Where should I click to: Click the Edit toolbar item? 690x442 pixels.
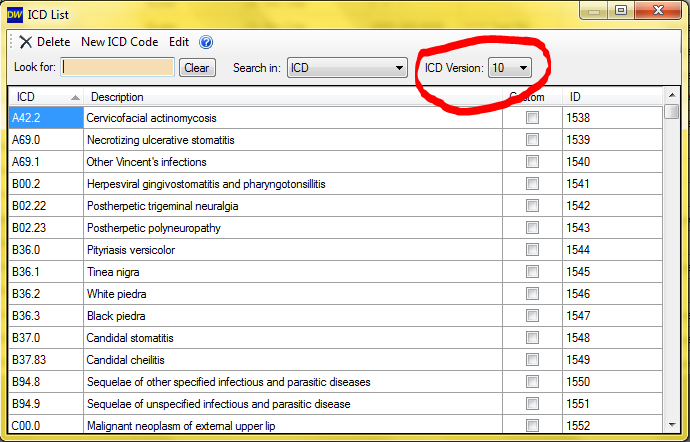[179, 42]
